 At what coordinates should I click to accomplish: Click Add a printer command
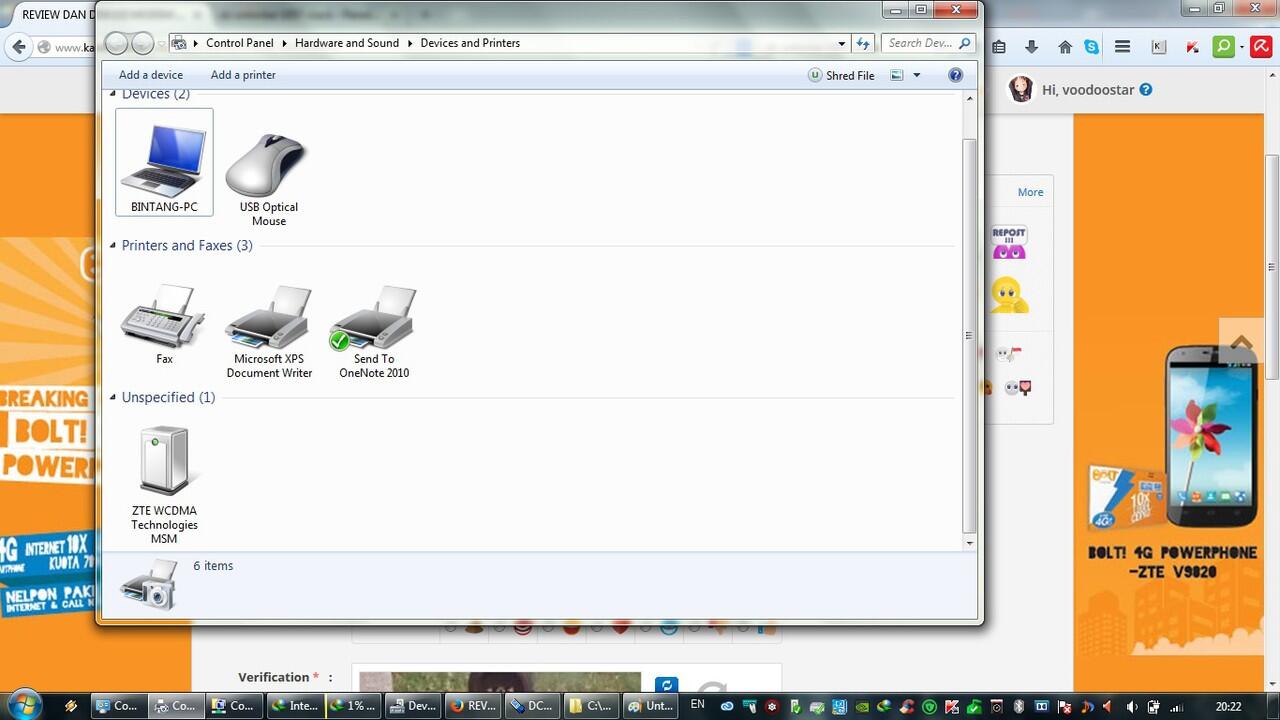[243, 75]
